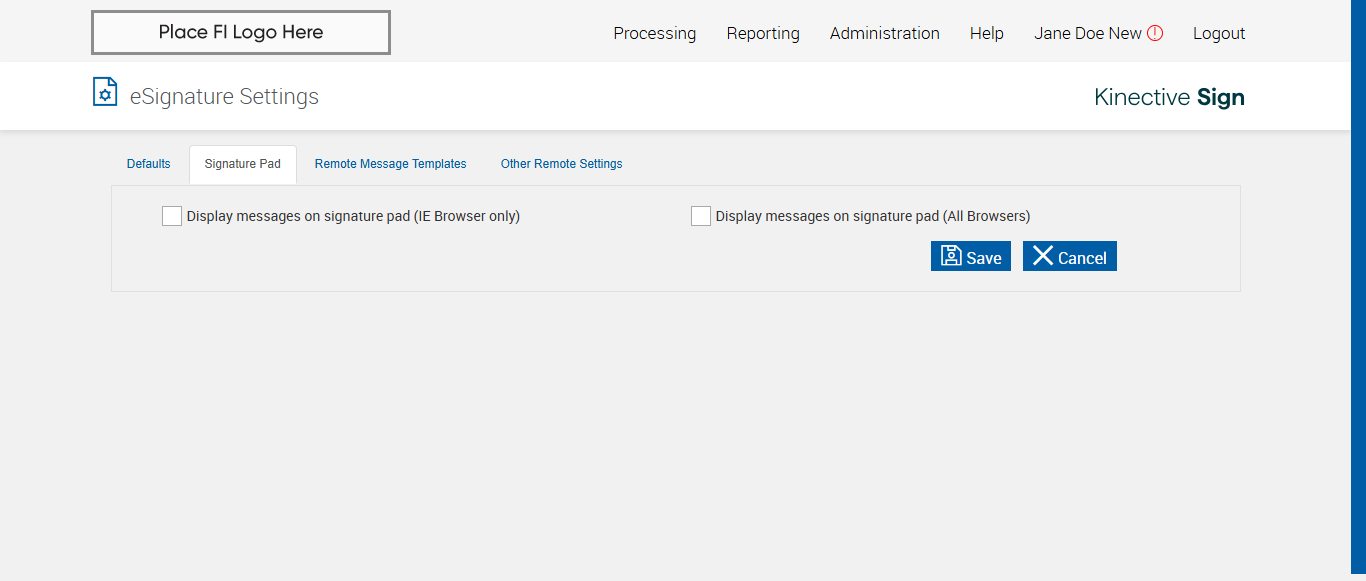Click the X icon on Cancel button
Image resolution: width=1366 pixels, height=581 pixels.
pos(1043,256)
